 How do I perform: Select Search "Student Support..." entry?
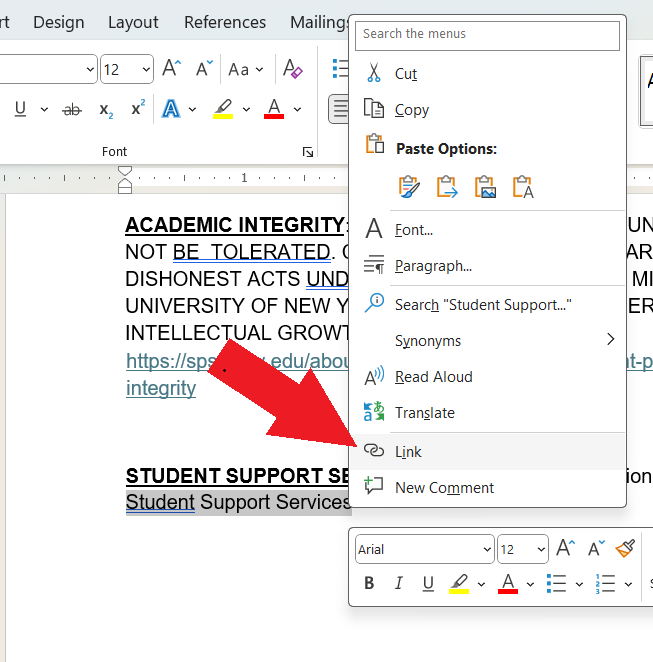click(488, 304)
